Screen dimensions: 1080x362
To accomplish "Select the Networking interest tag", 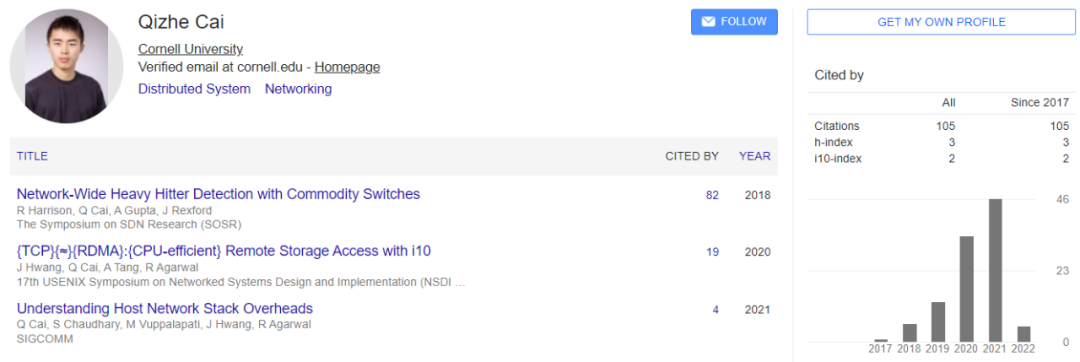I will (x=298, y=89).
